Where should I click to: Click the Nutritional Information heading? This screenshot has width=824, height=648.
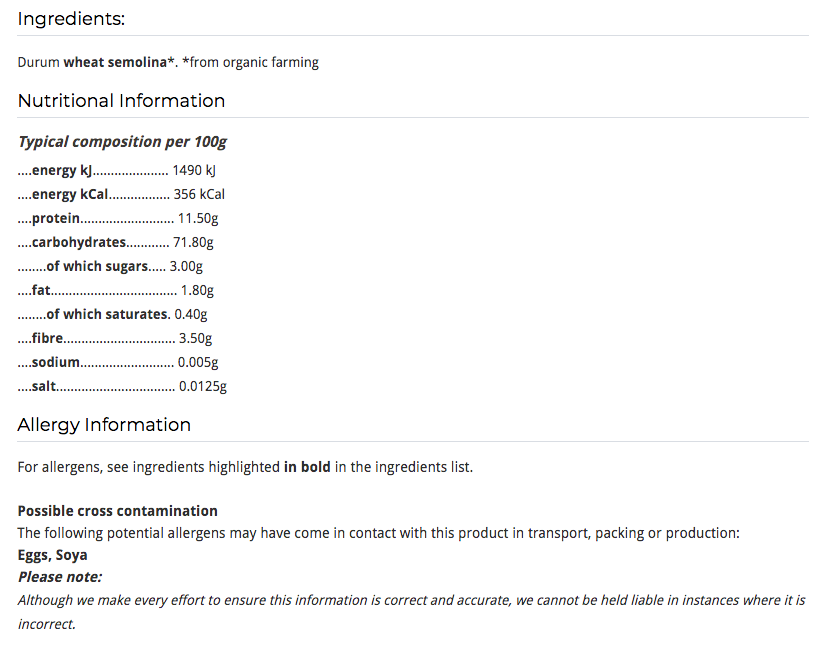click(121, 101)
